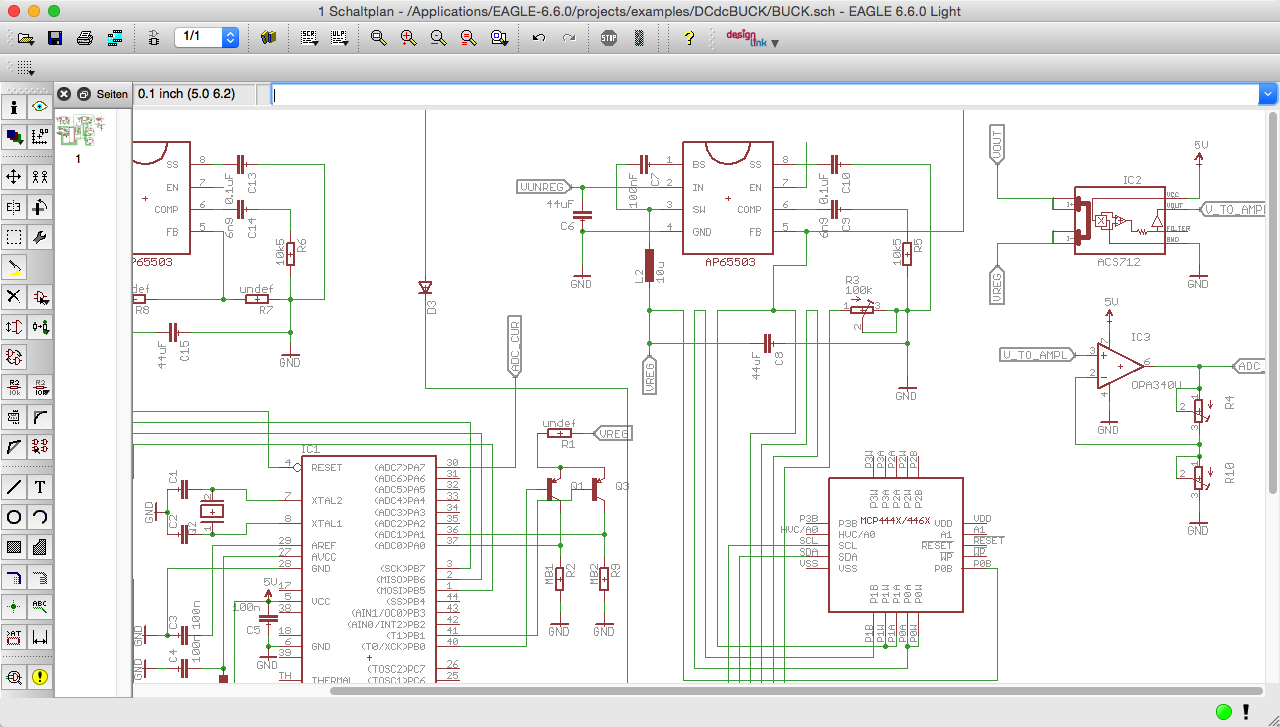Undock the Seiten sheets panel

point(83,94)
